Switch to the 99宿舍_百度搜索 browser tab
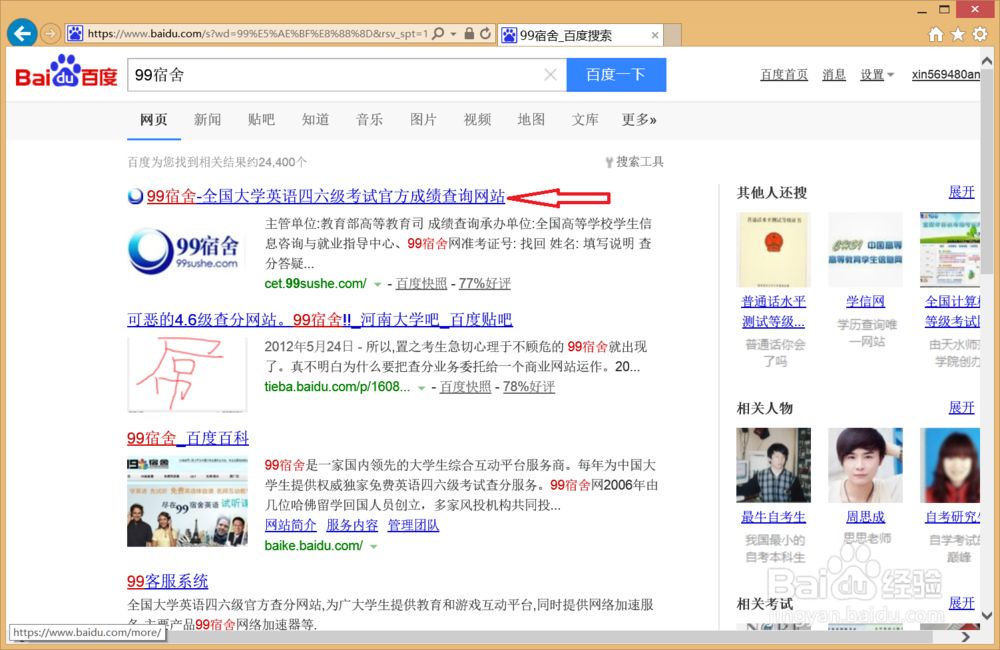1000x650 pixels. coord(580,35)
